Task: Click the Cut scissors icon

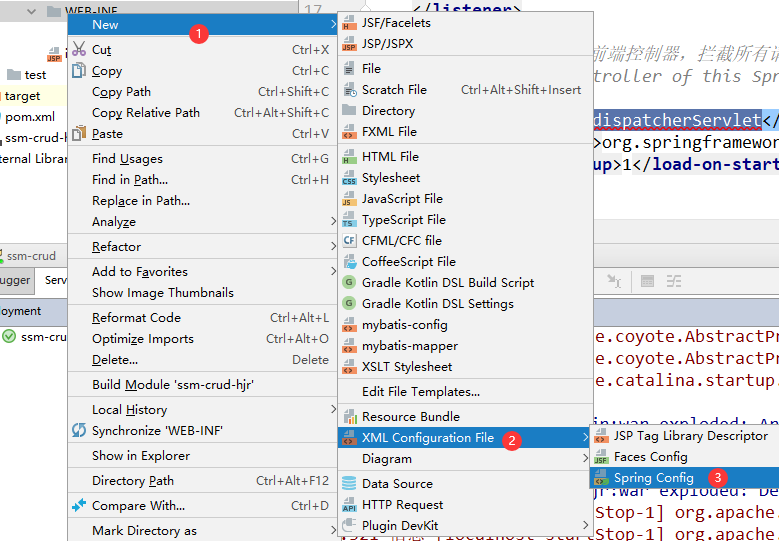Action: (79, 49)
